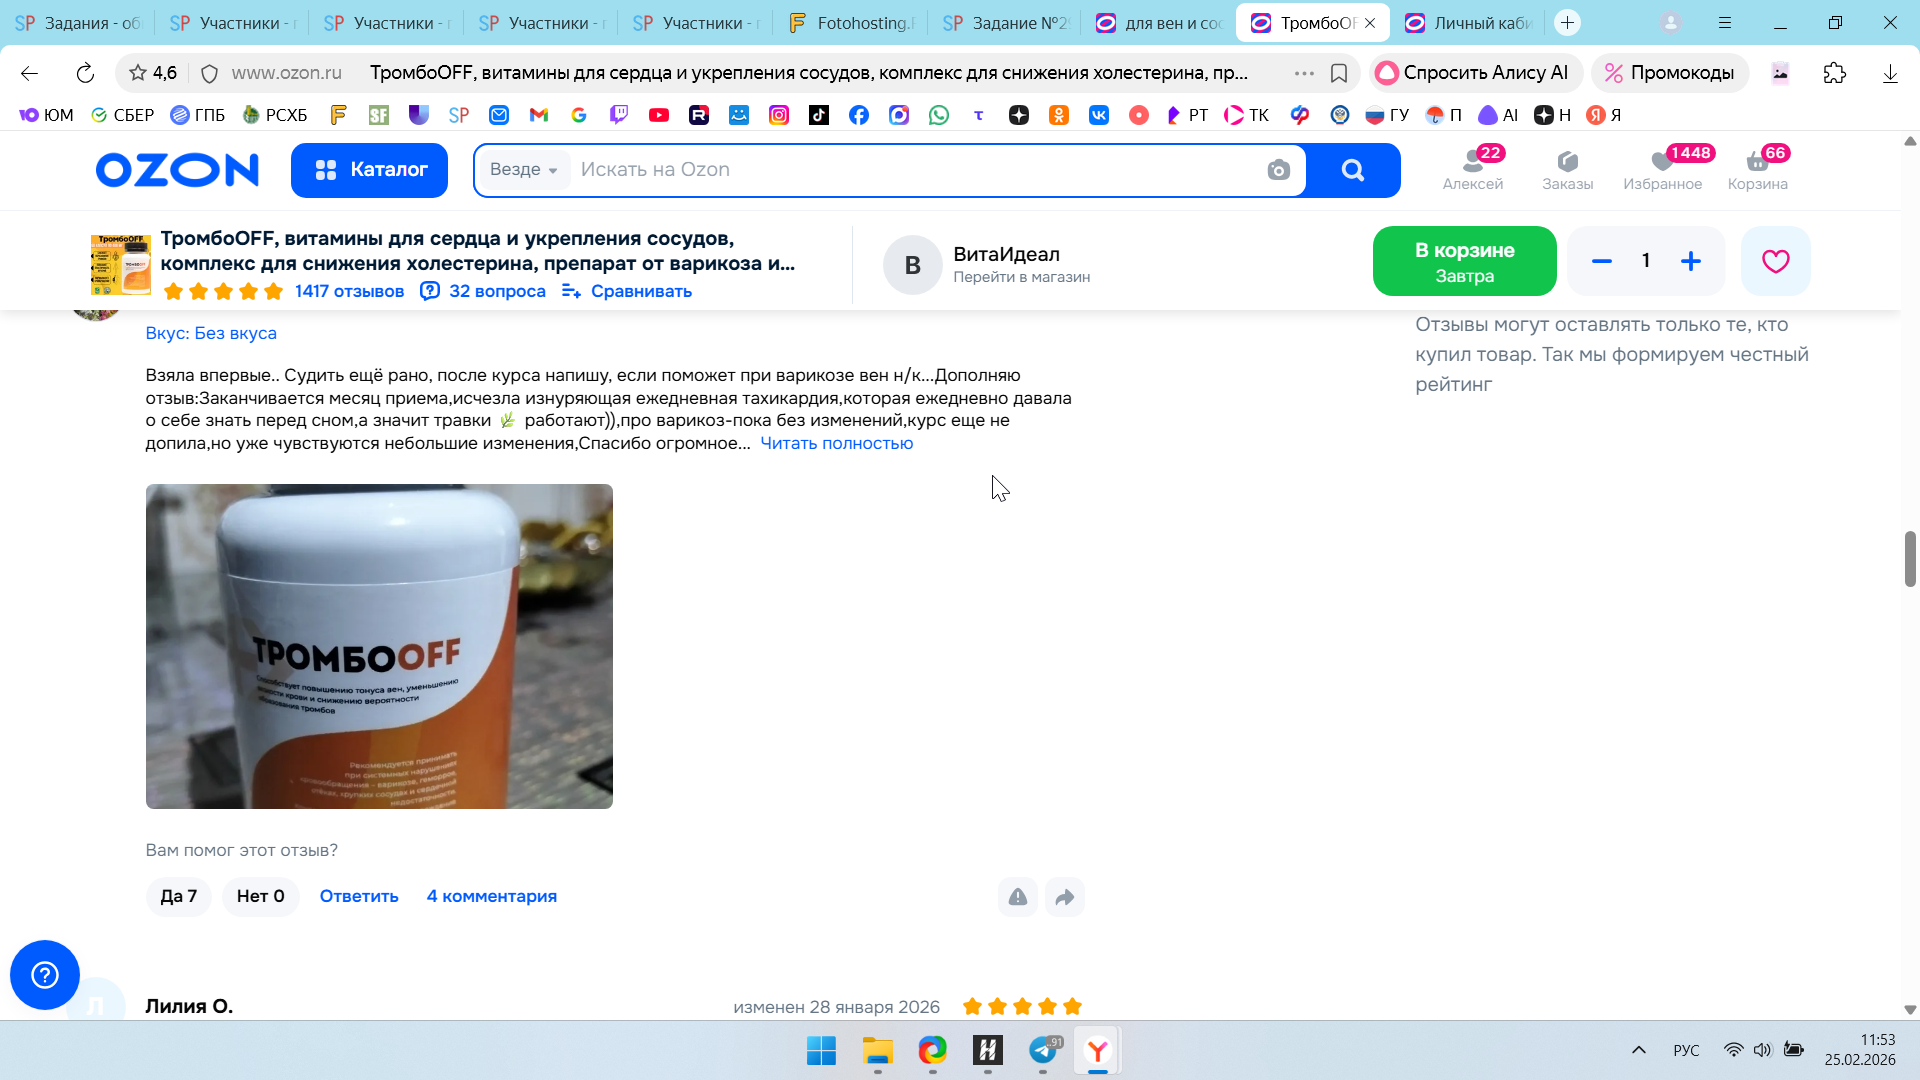The width and height of the screenshot is (1920, 1080).
Task: Click the blue search magnifier button
Action: coord(1353,170)
